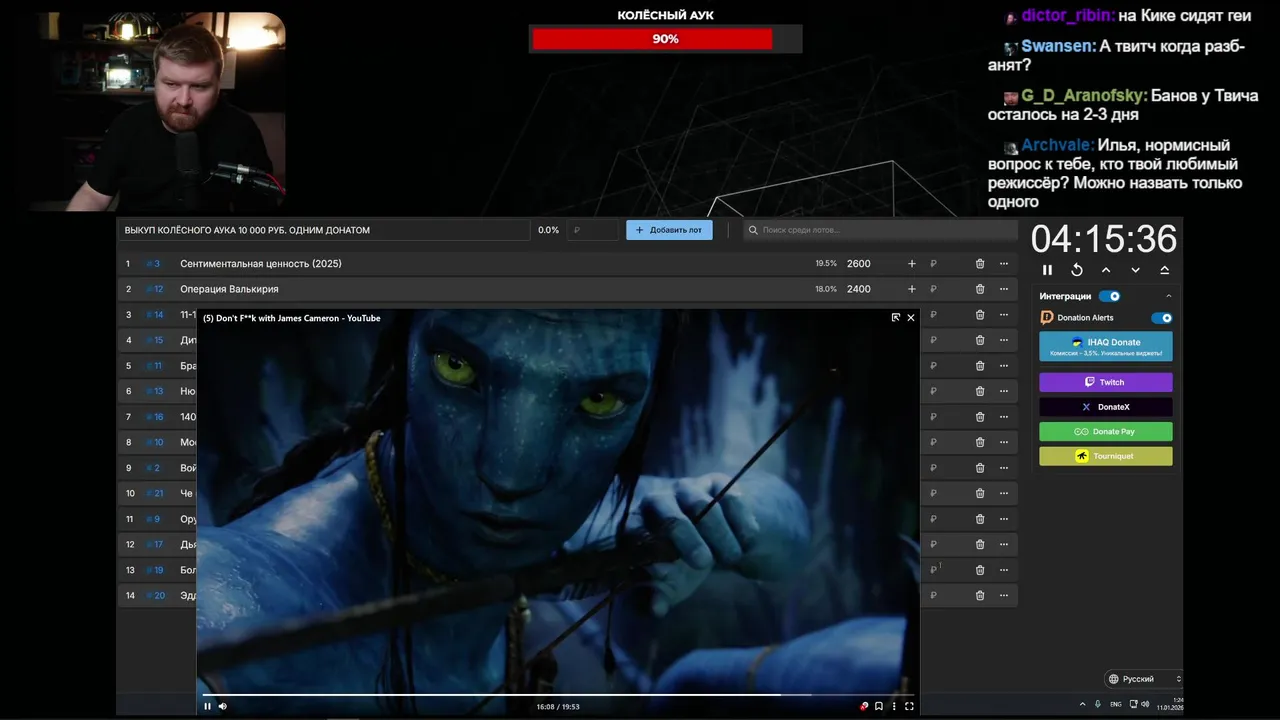Click the Donation Alerts logo icon
The width and height of the screenshot is (1280, 720).
click(x=1047, y=318)
